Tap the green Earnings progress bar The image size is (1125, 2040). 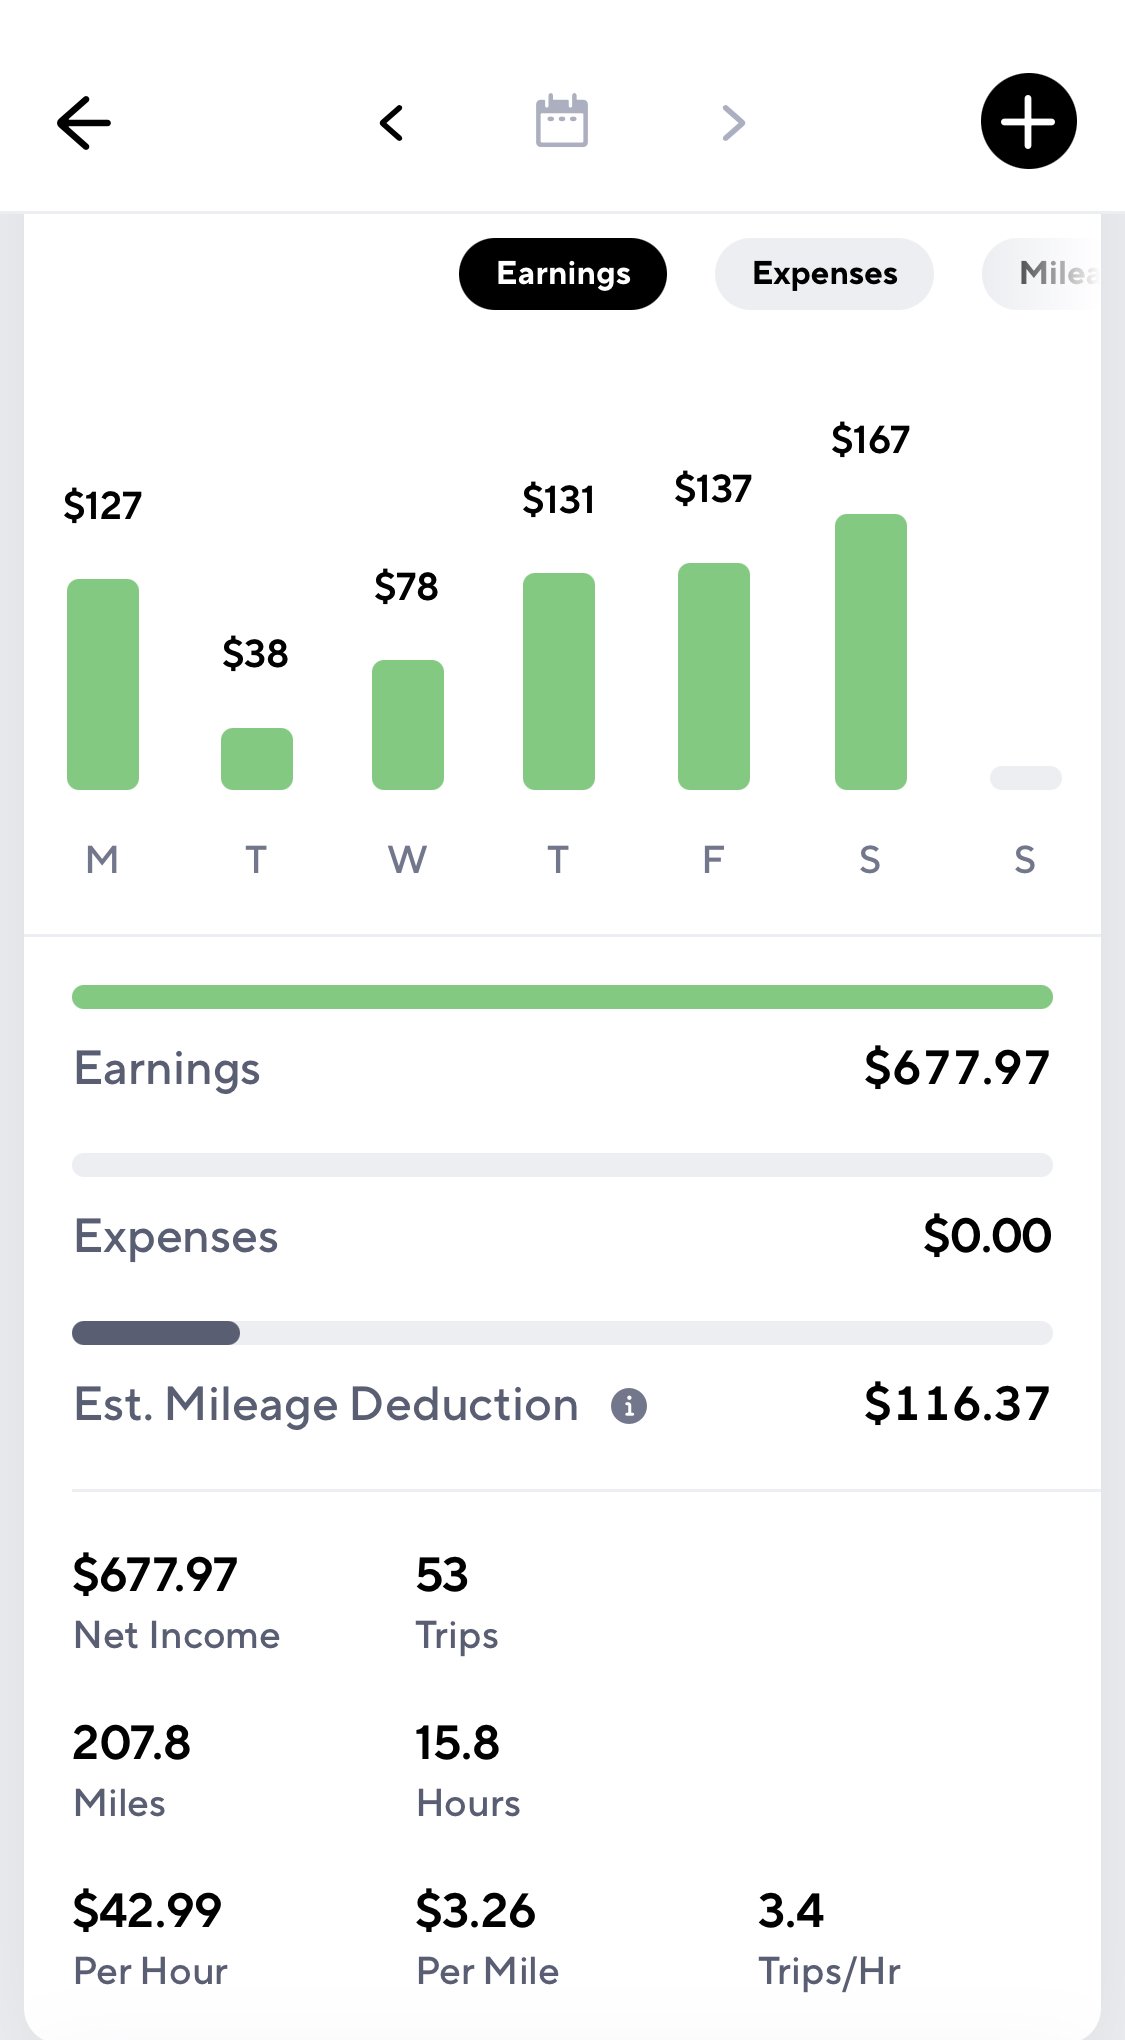[562, 997]
